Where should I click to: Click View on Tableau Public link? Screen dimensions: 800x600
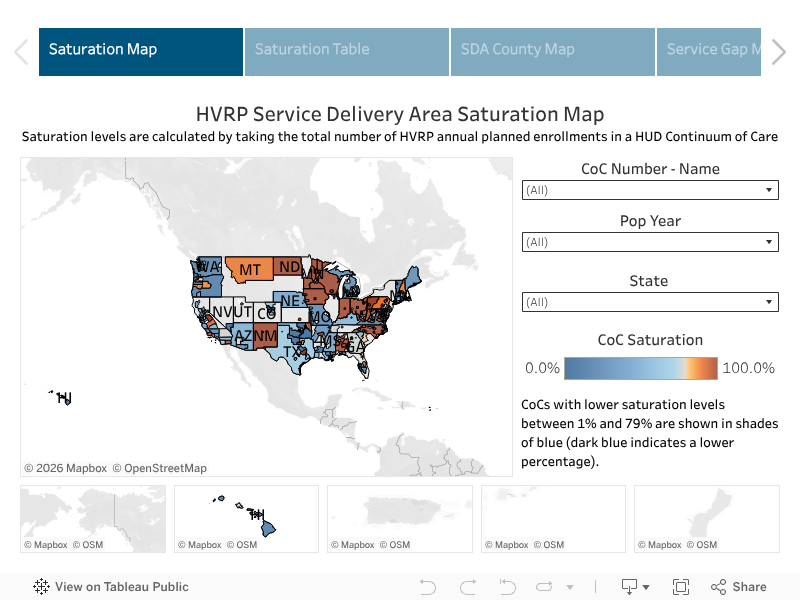pos(121,587)
